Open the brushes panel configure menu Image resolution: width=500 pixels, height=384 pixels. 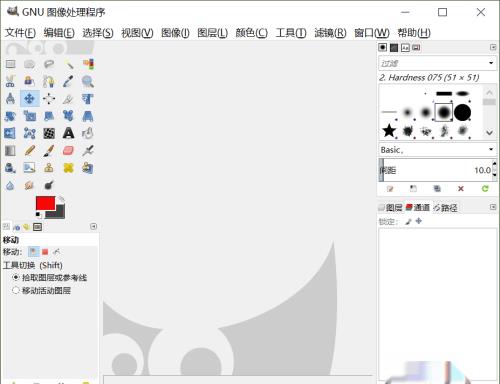493,47
